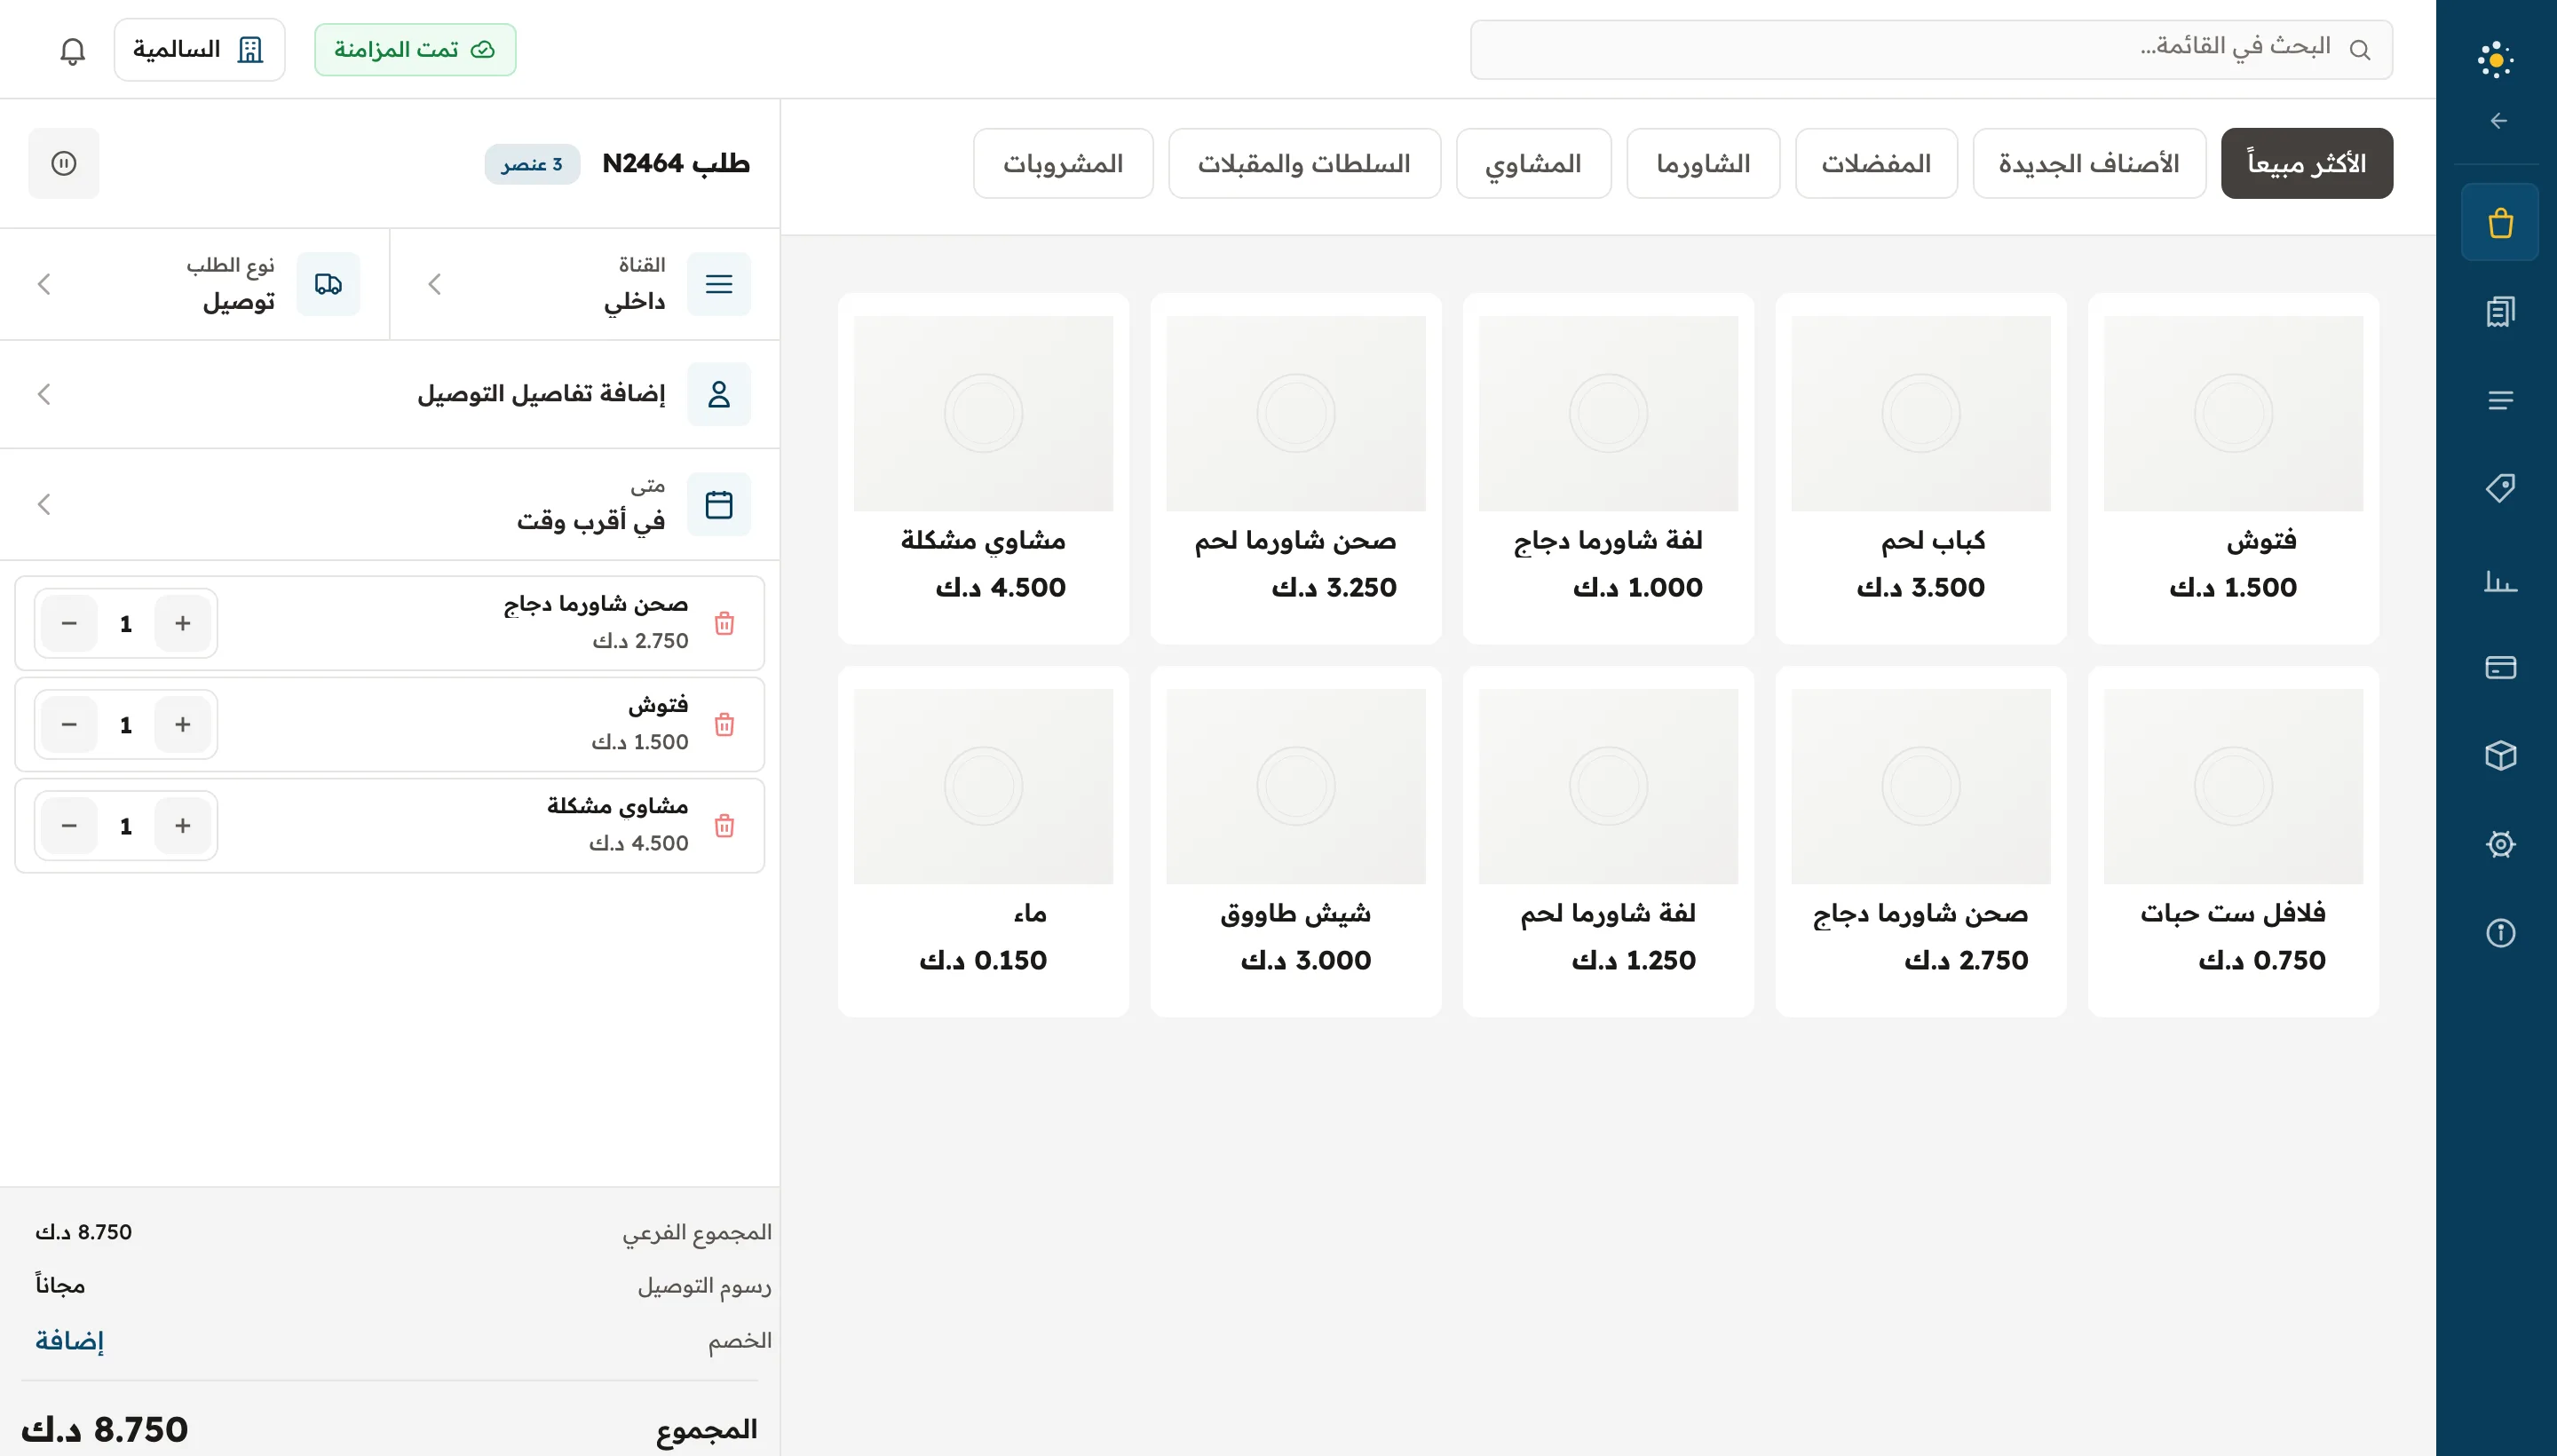Add شيش طاووق item card to order
This screenshot has height=1456, width=2557.
1295,841
